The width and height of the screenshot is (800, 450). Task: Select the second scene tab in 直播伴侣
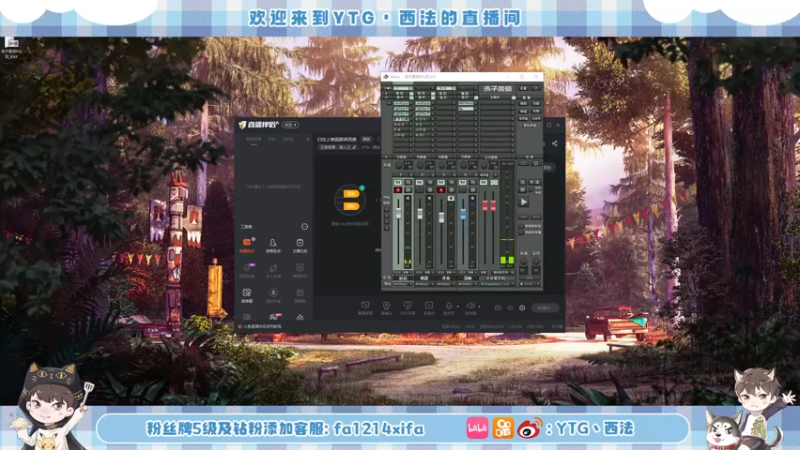(272, 139)
